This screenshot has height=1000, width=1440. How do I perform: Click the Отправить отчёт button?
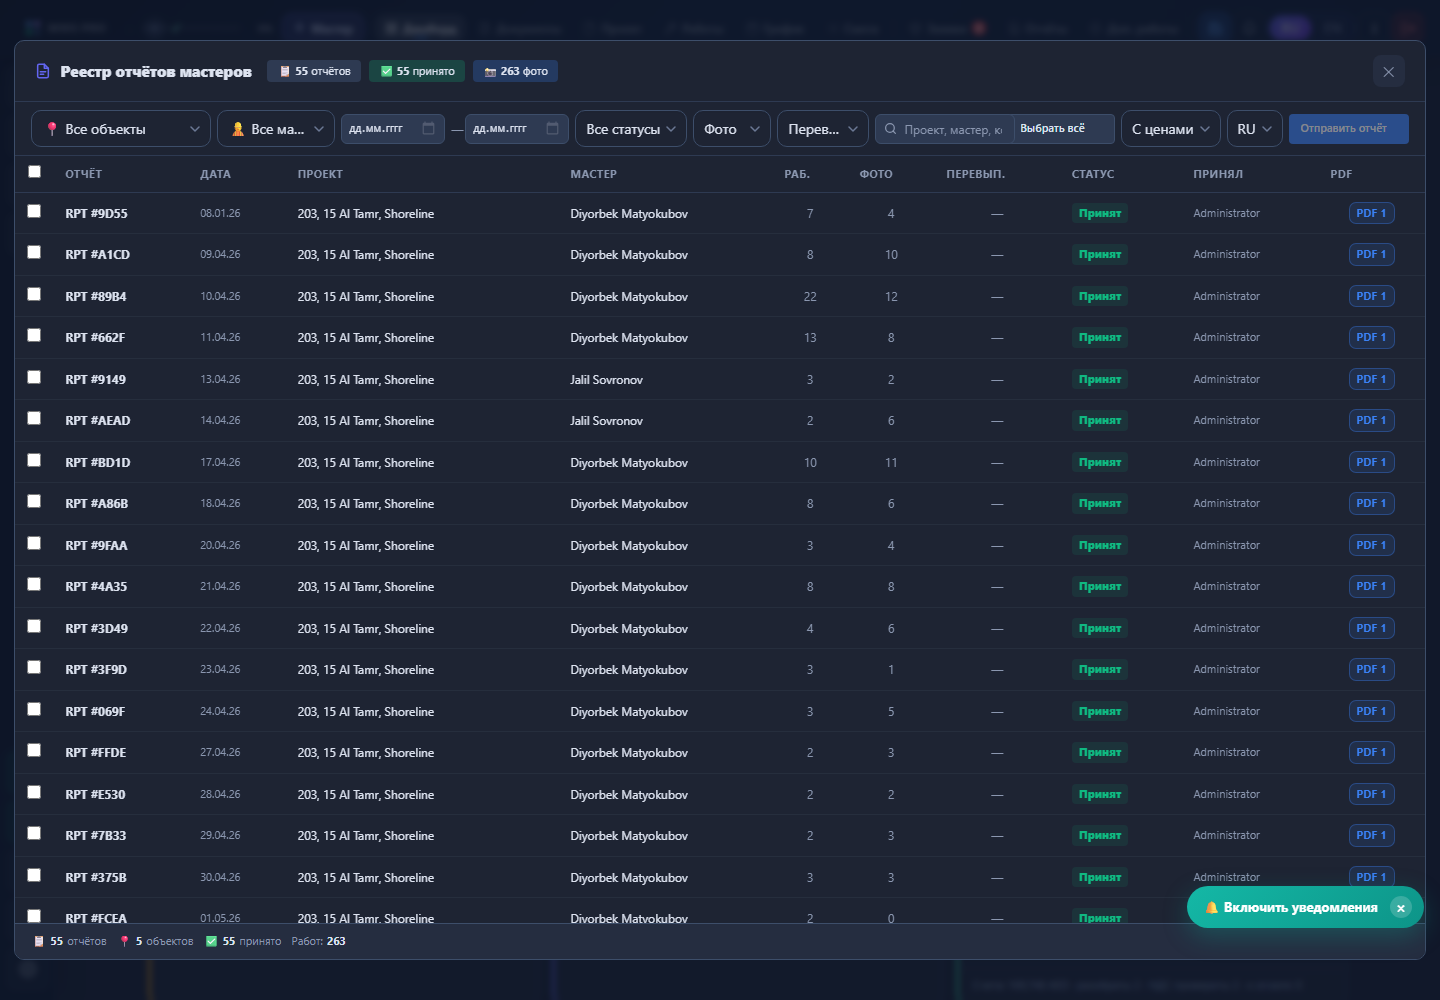[1349, 129]
